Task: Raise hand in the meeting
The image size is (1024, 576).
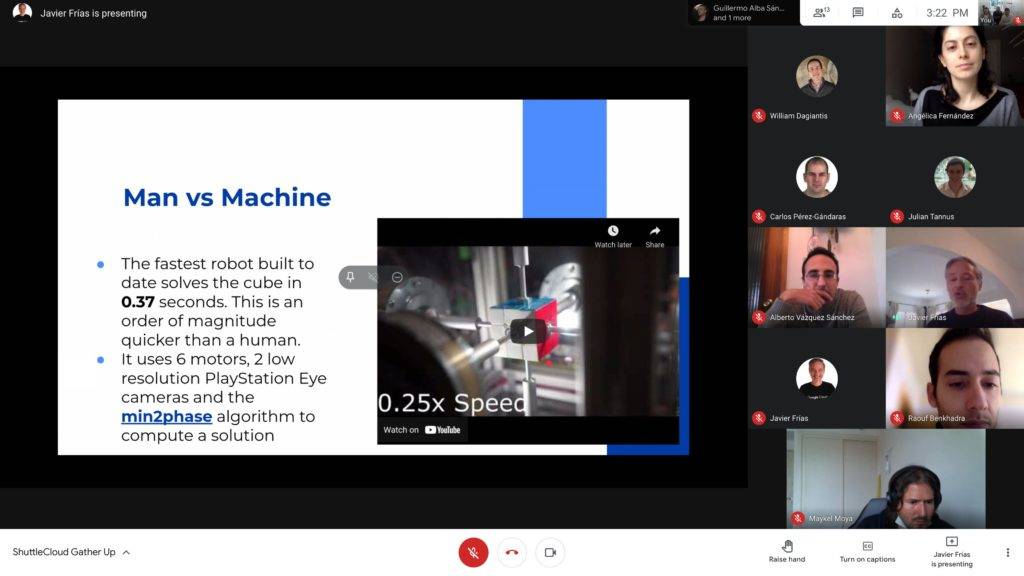Action: point(787,551)
